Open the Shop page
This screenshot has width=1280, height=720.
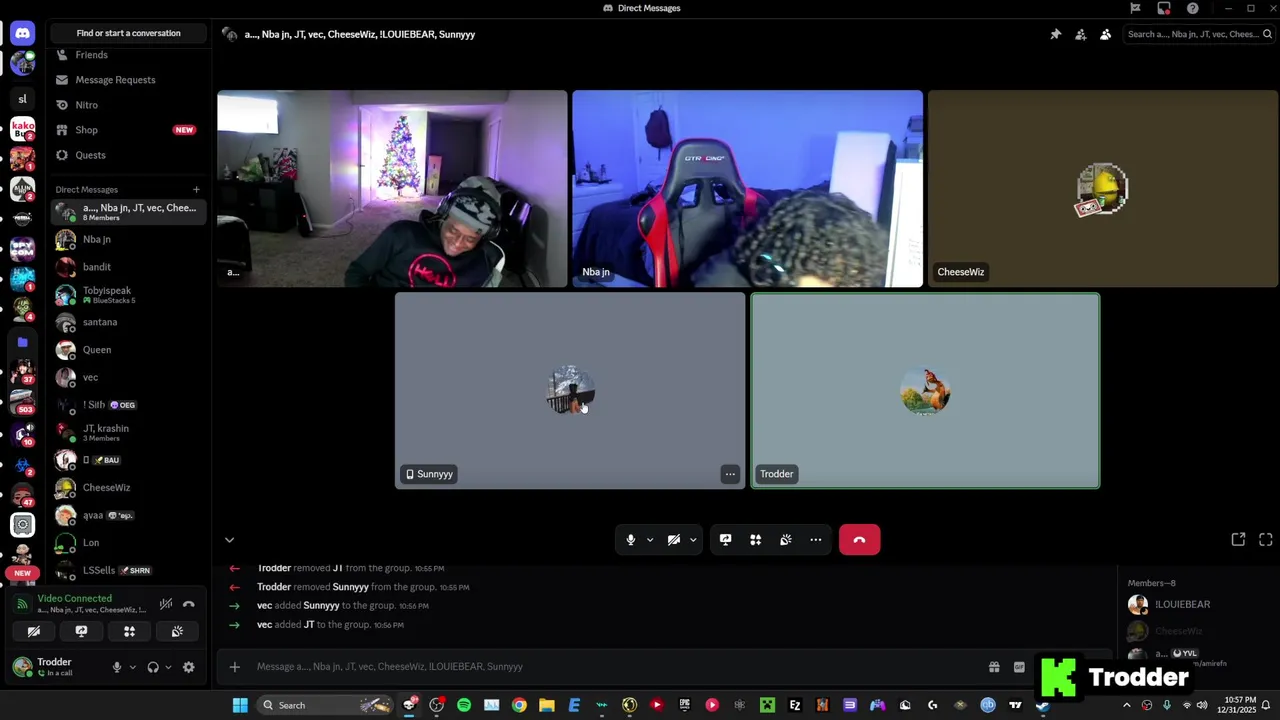point(129,130)
